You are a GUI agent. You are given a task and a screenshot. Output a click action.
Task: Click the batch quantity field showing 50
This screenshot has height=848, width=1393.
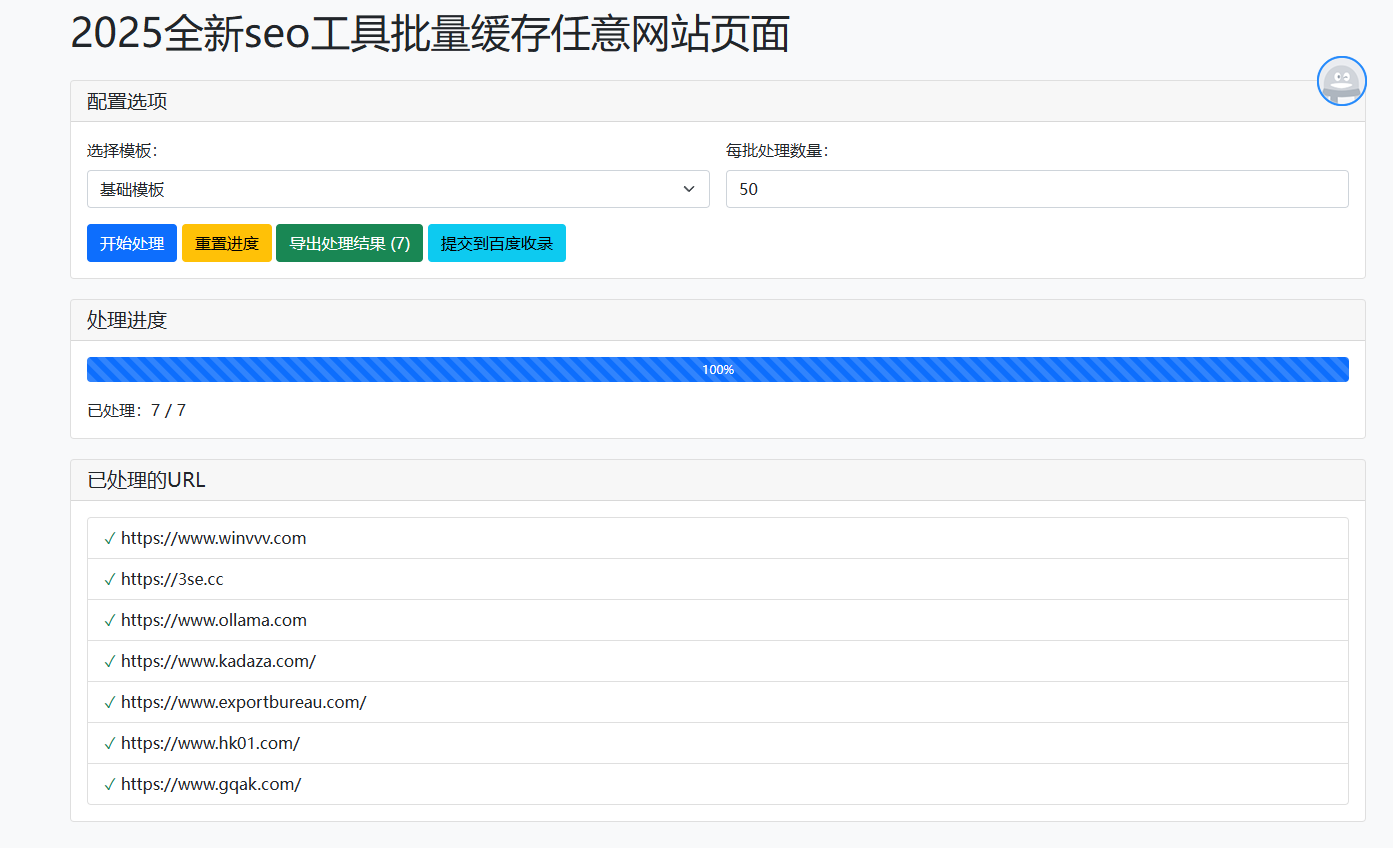point(1036,188)
